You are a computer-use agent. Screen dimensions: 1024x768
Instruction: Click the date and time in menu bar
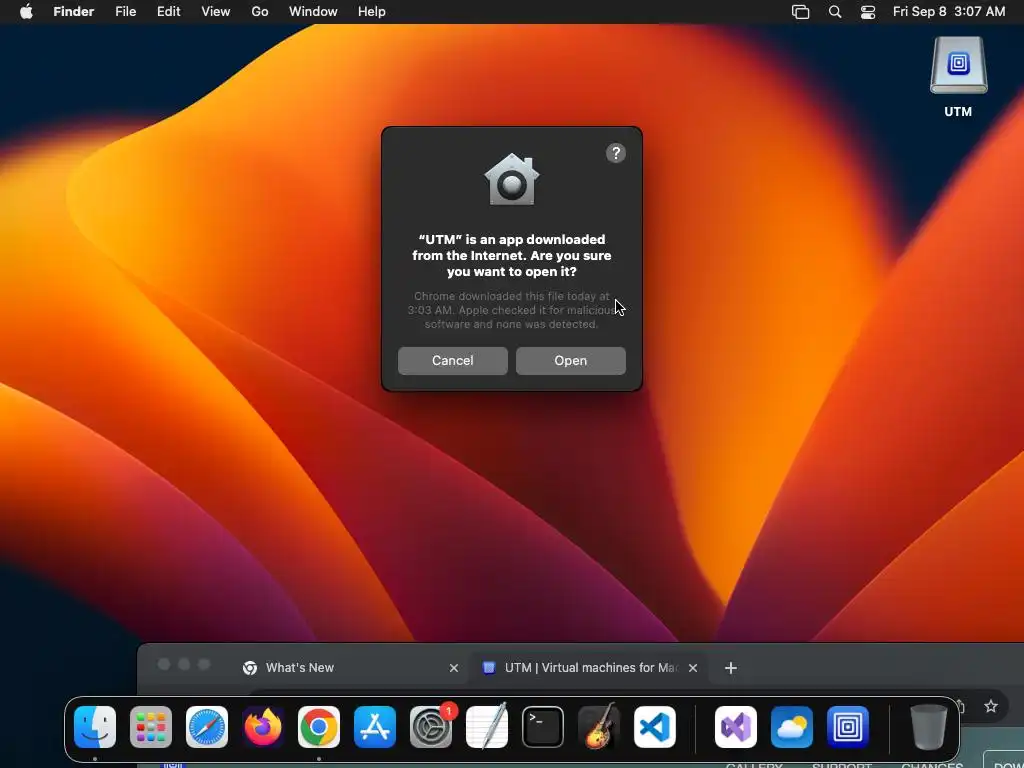(x=949, y=12)
